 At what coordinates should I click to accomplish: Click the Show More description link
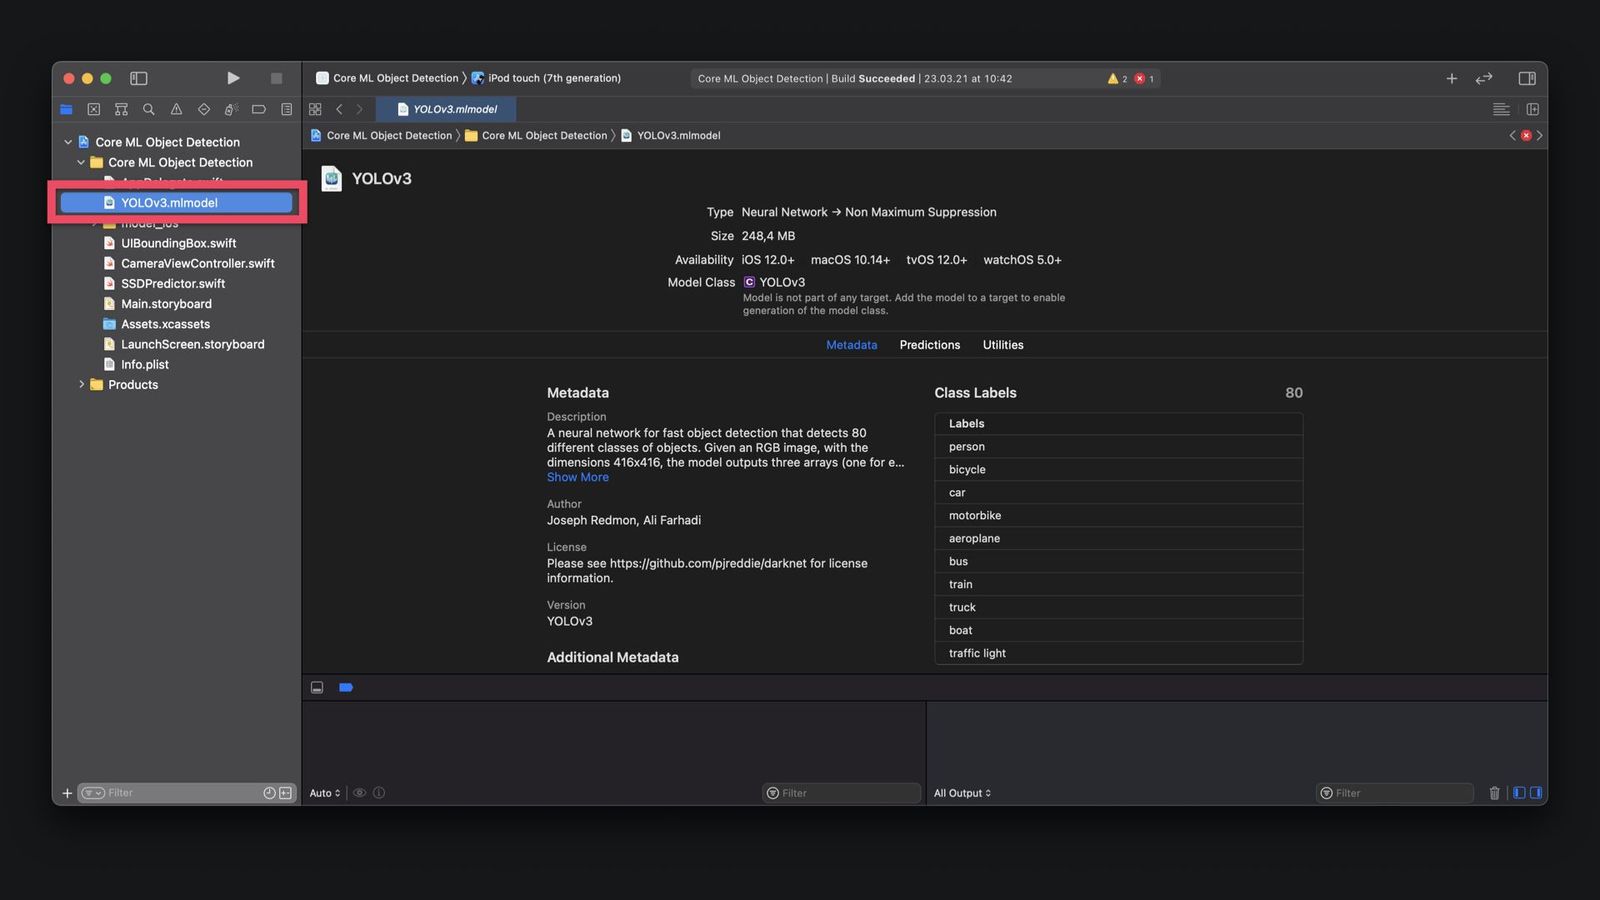[x=577, y=477]
